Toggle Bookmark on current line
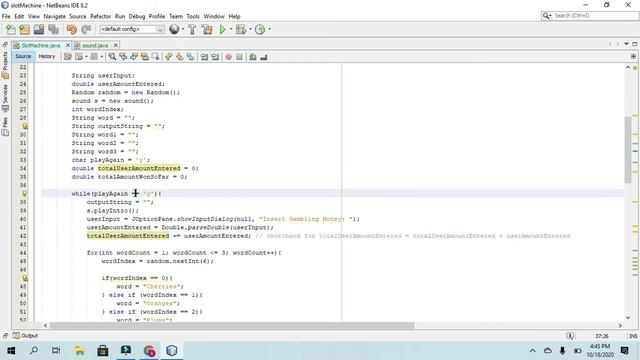Image resolution: width=640 pixels, height=360 pixels. click(x=190, y=57)
